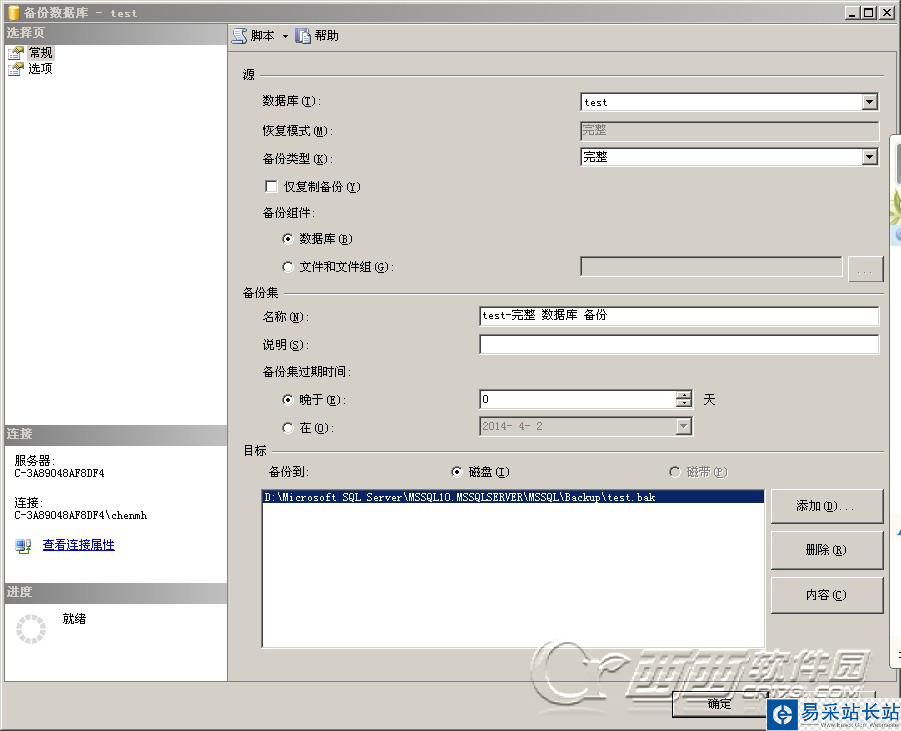Screen dimensions: 901x731
Task: Select the 磁盘(I) radio button
Action: point(457,472)
